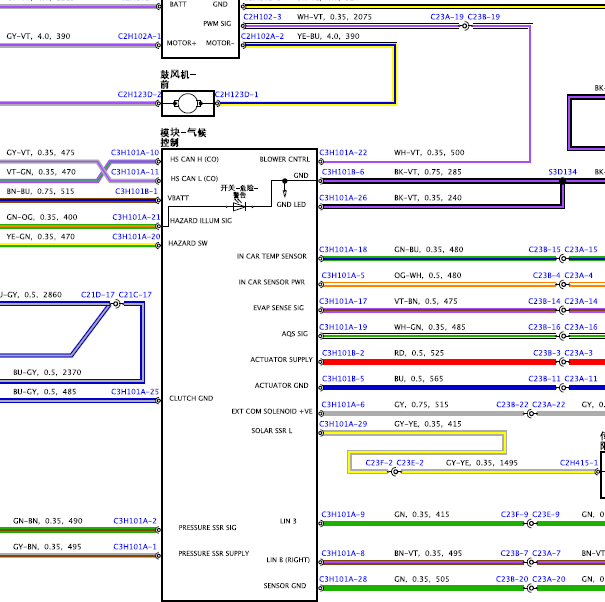The width and height of the screenshot is (605, 602).
Task: Click wire label GY-YE, 0.35, 1495
Action: [482, 463]
